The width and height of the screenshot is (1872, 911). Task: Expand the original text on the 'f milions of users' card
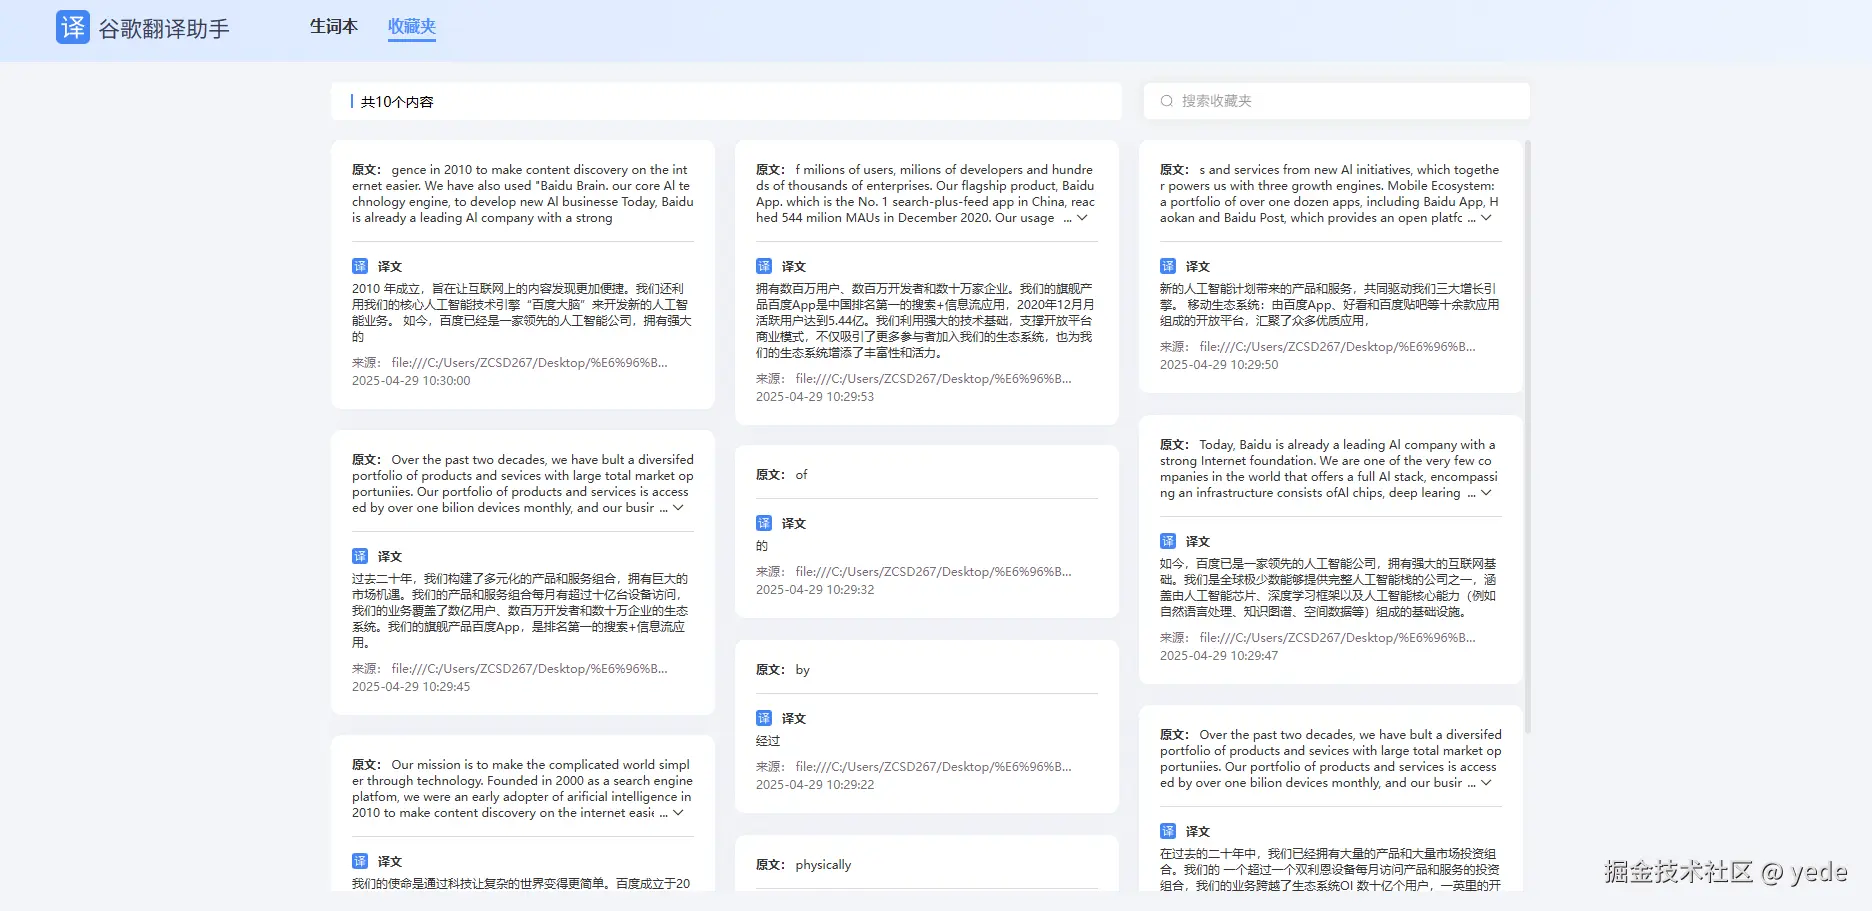[1080, 218]
